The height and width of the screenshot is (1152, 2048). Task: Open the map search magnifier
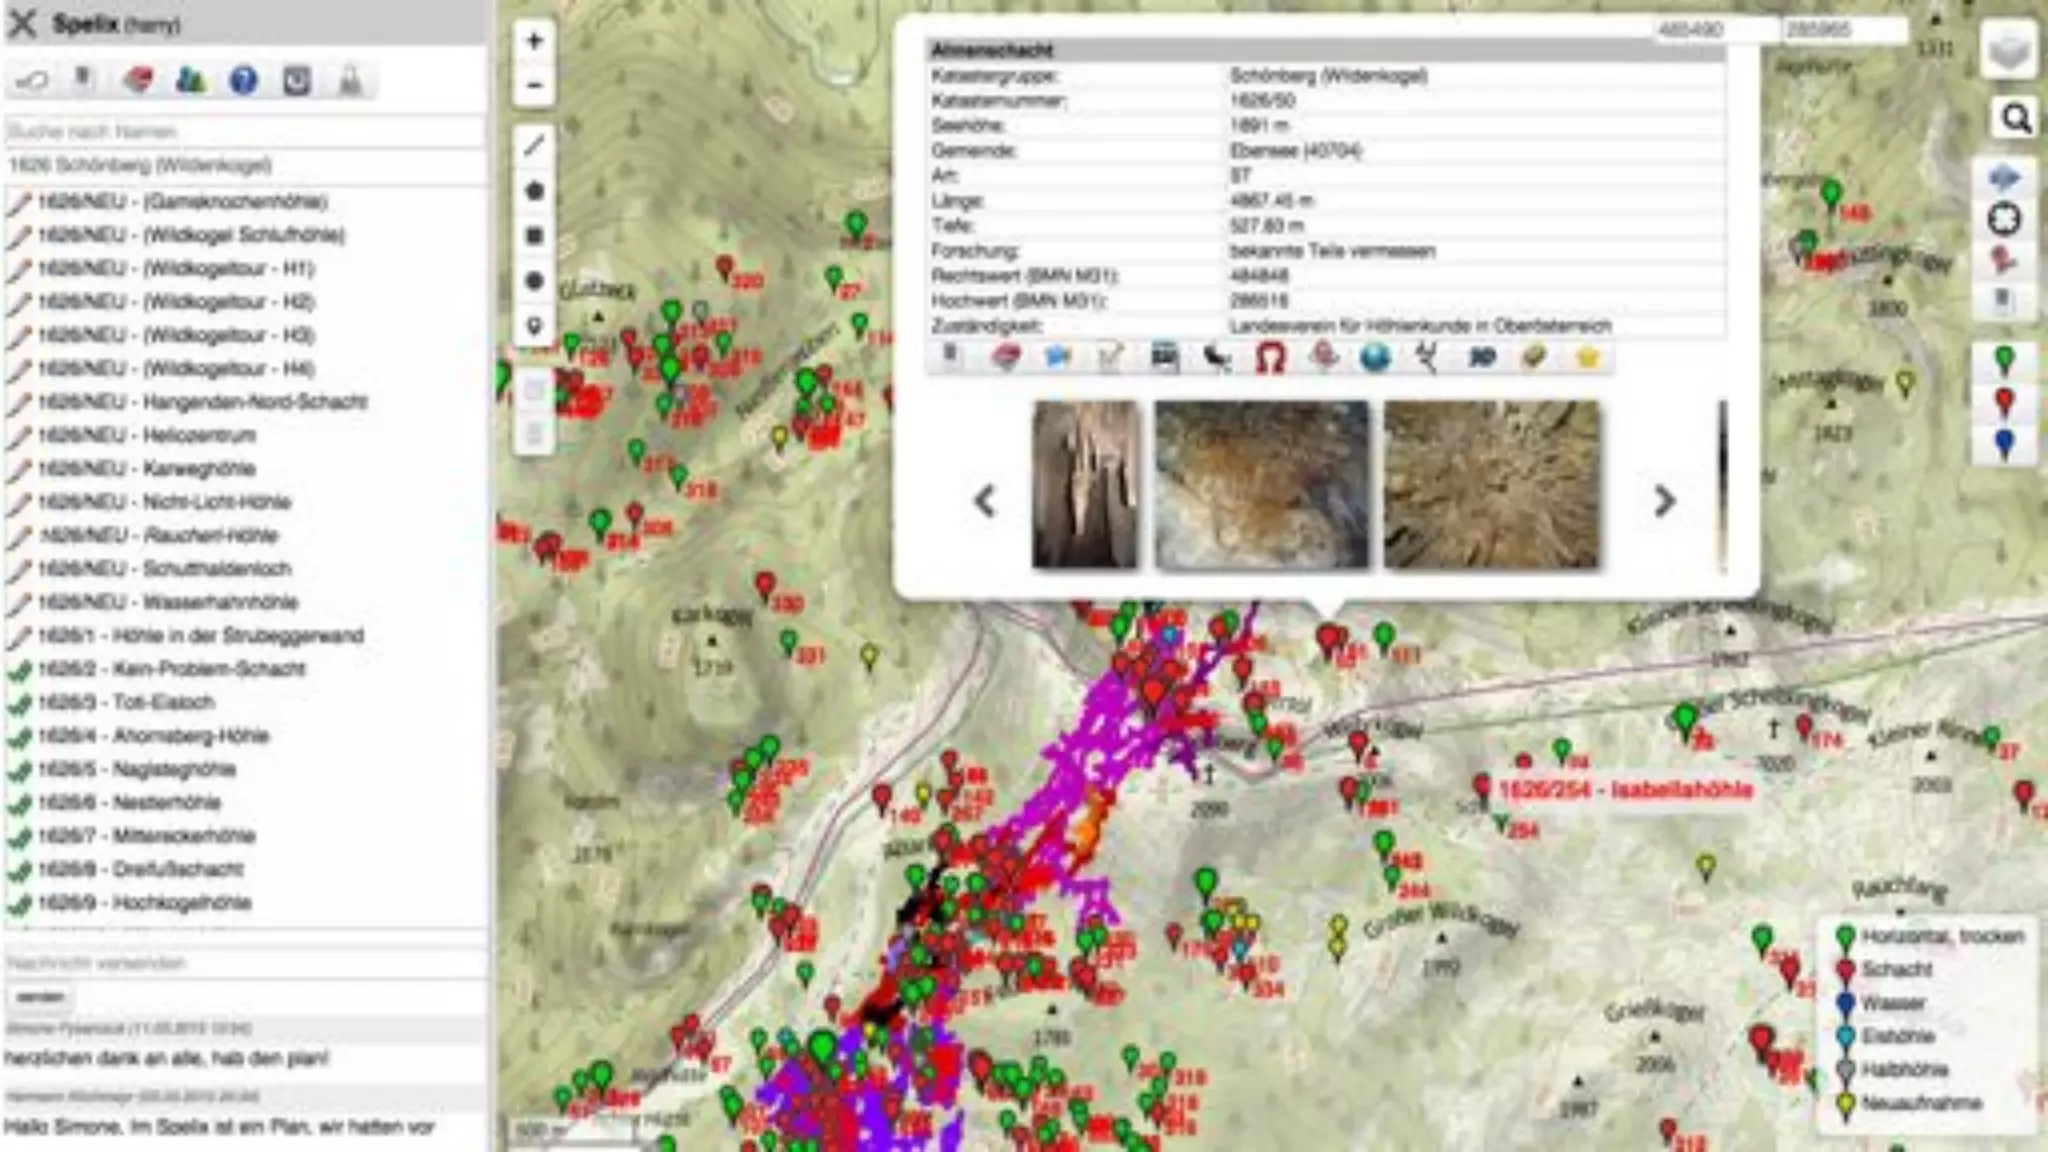pos(2015,119)
